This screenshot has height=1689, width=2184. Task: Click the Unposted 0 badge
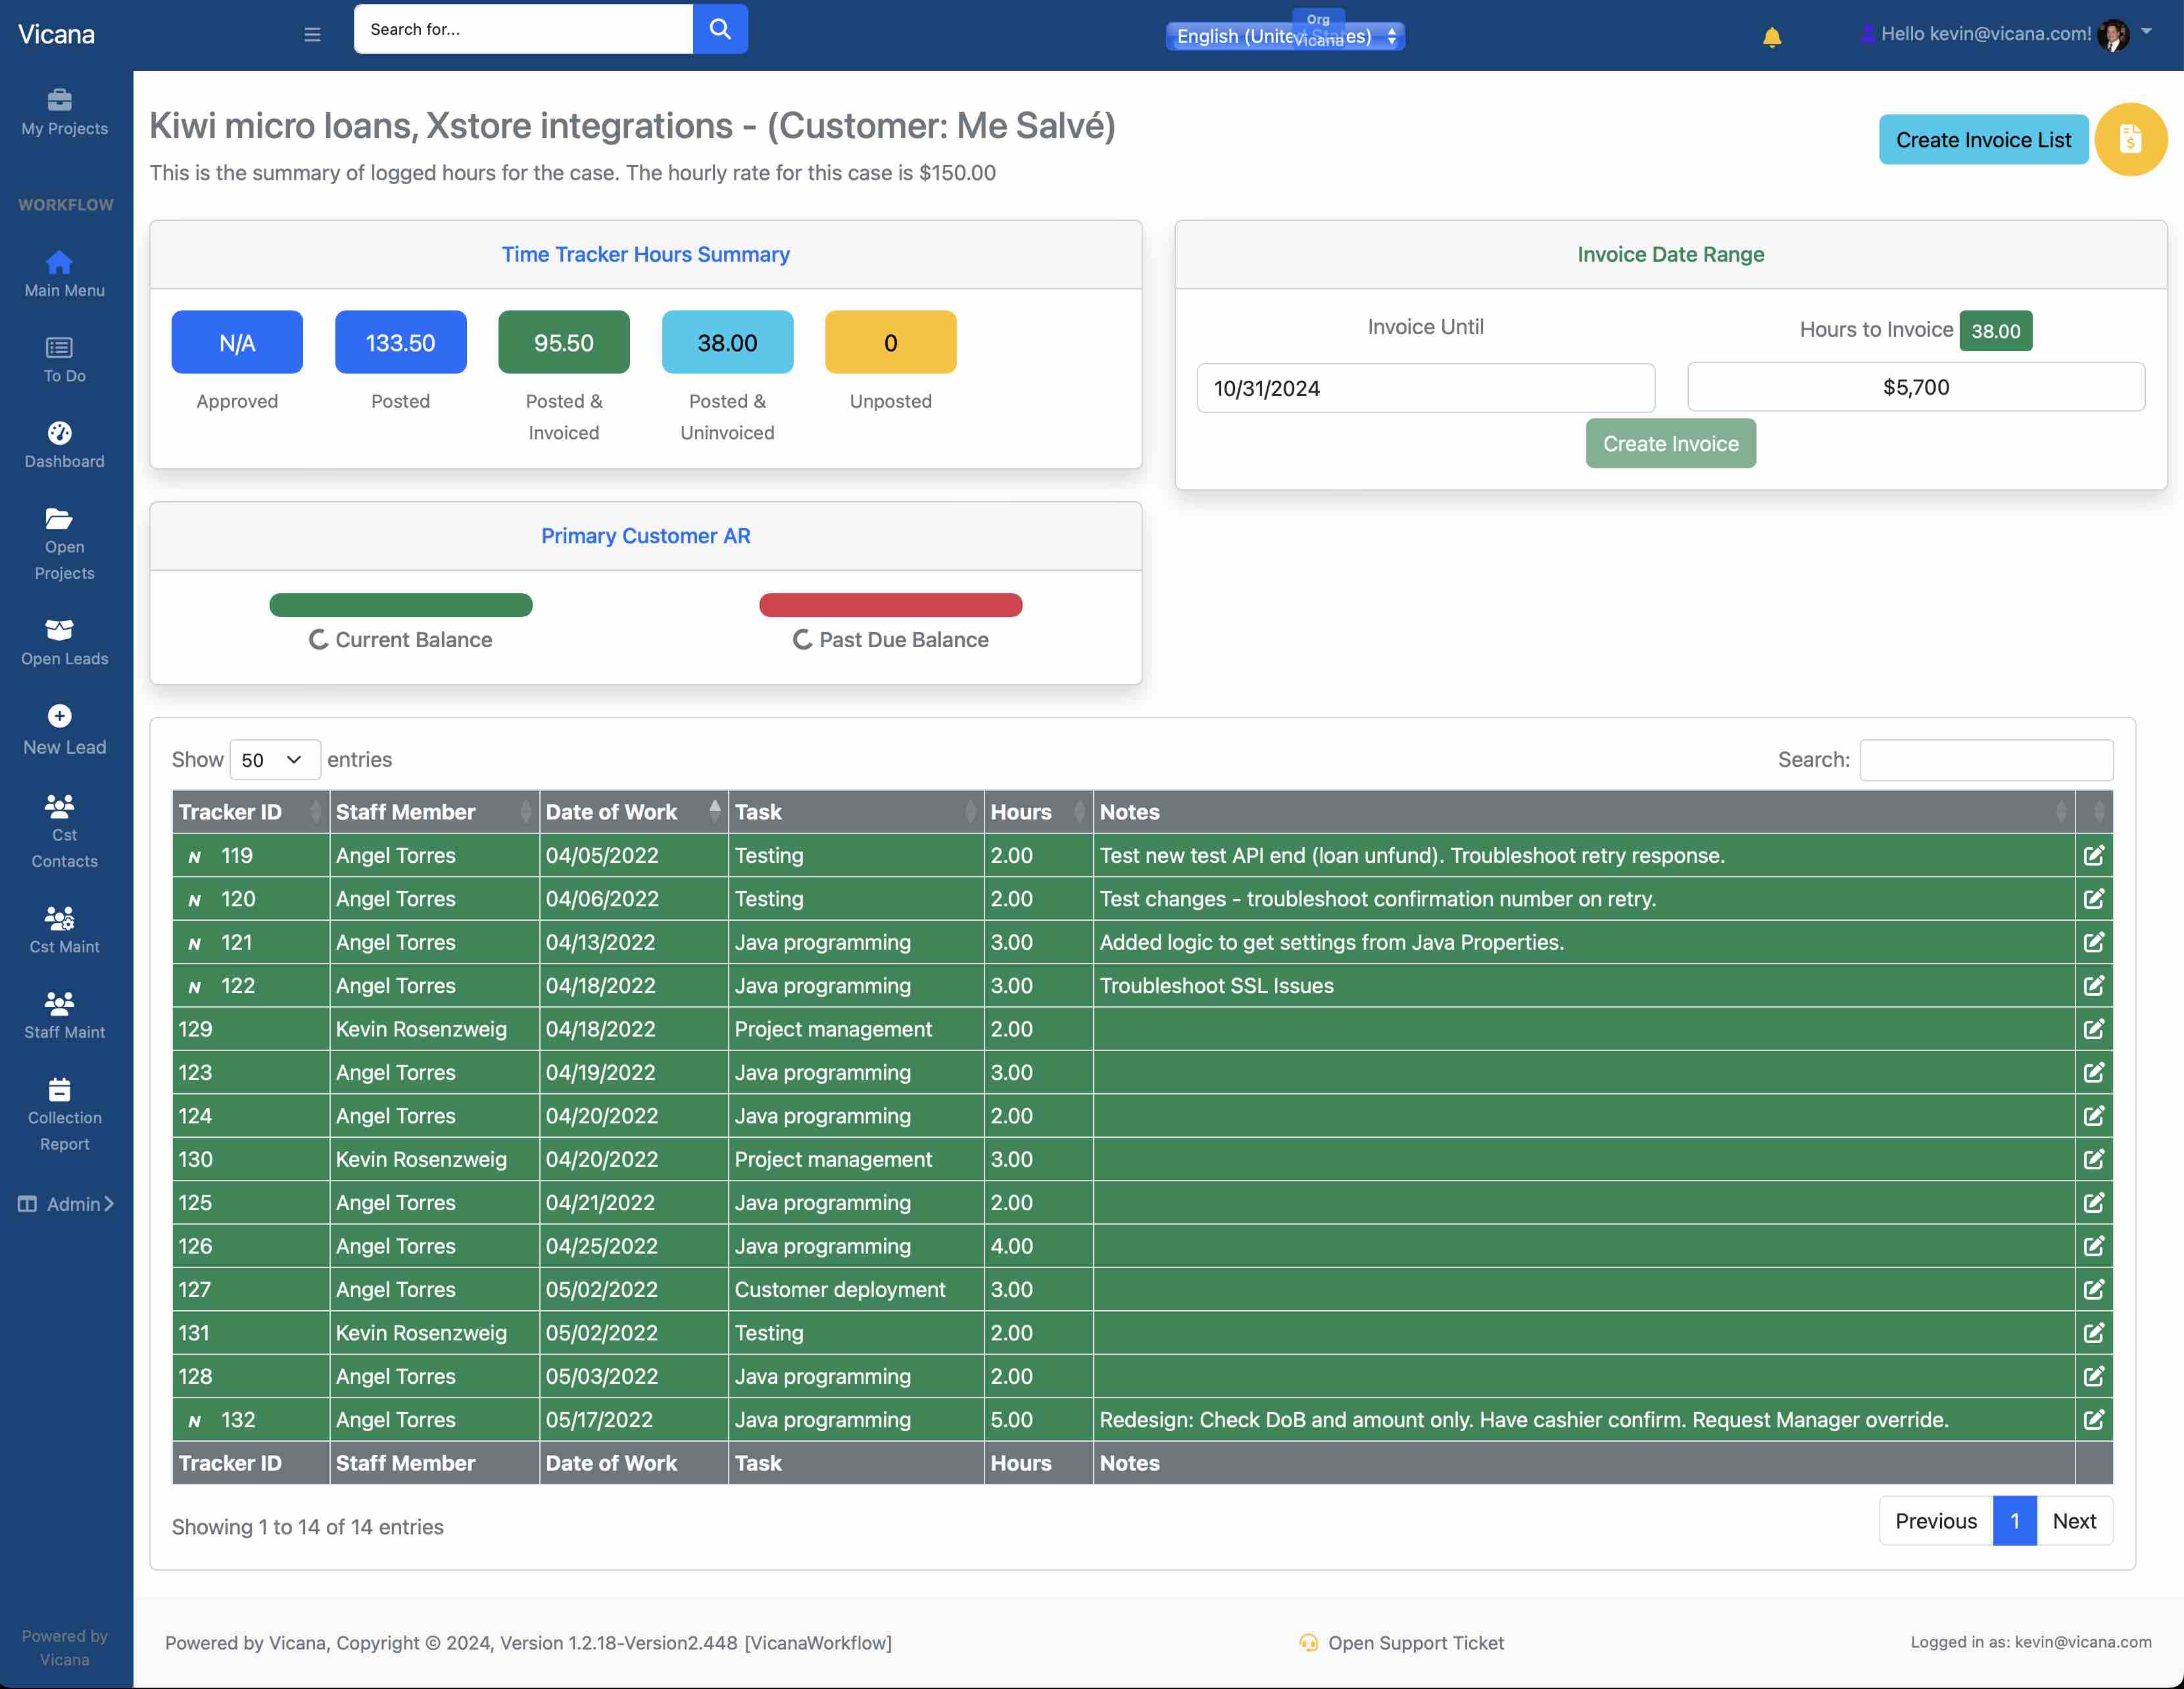pos(891,343)
